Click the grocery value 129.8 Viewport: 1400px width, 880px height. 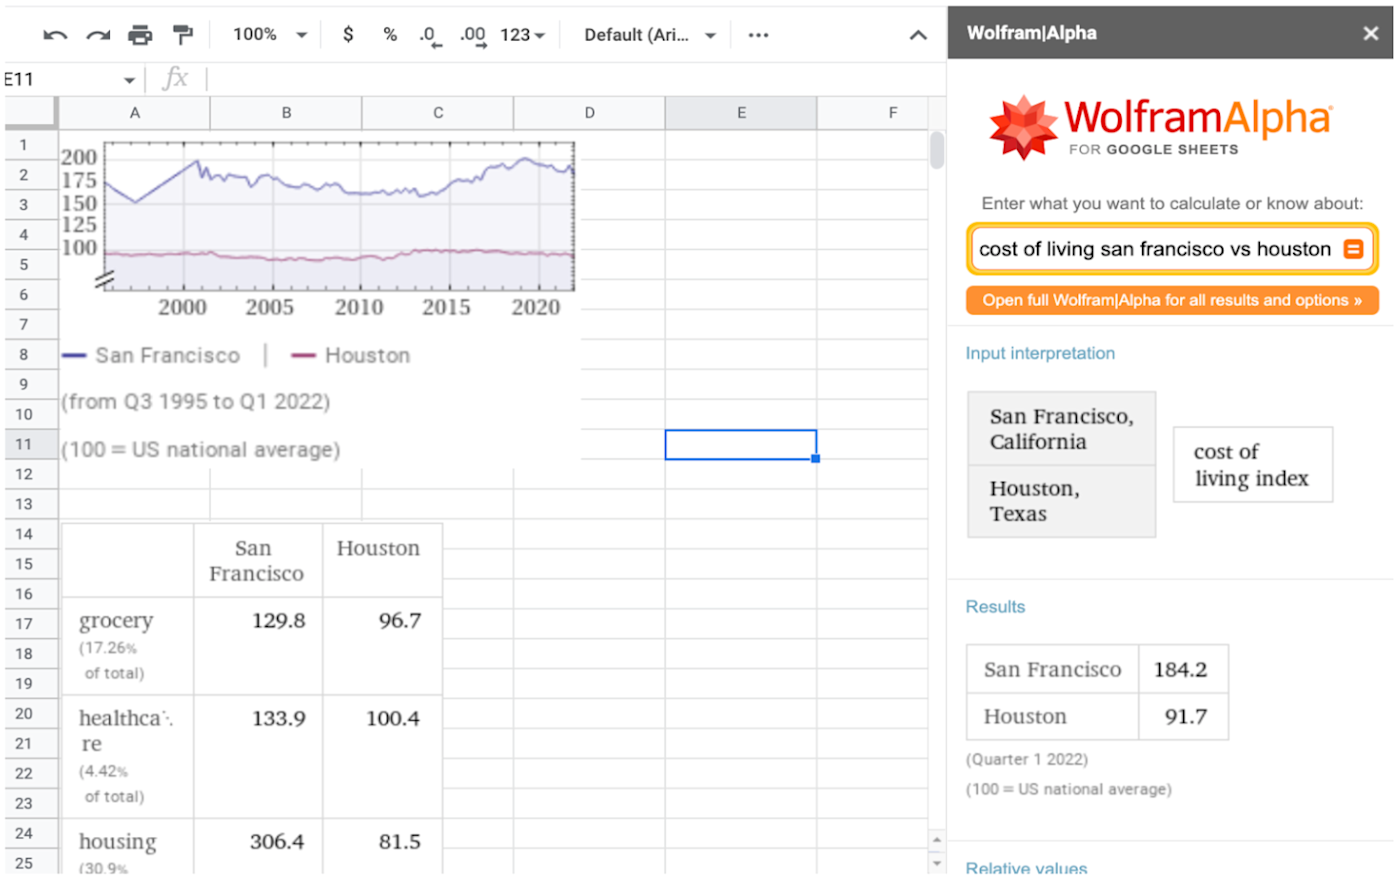(278, 621)
